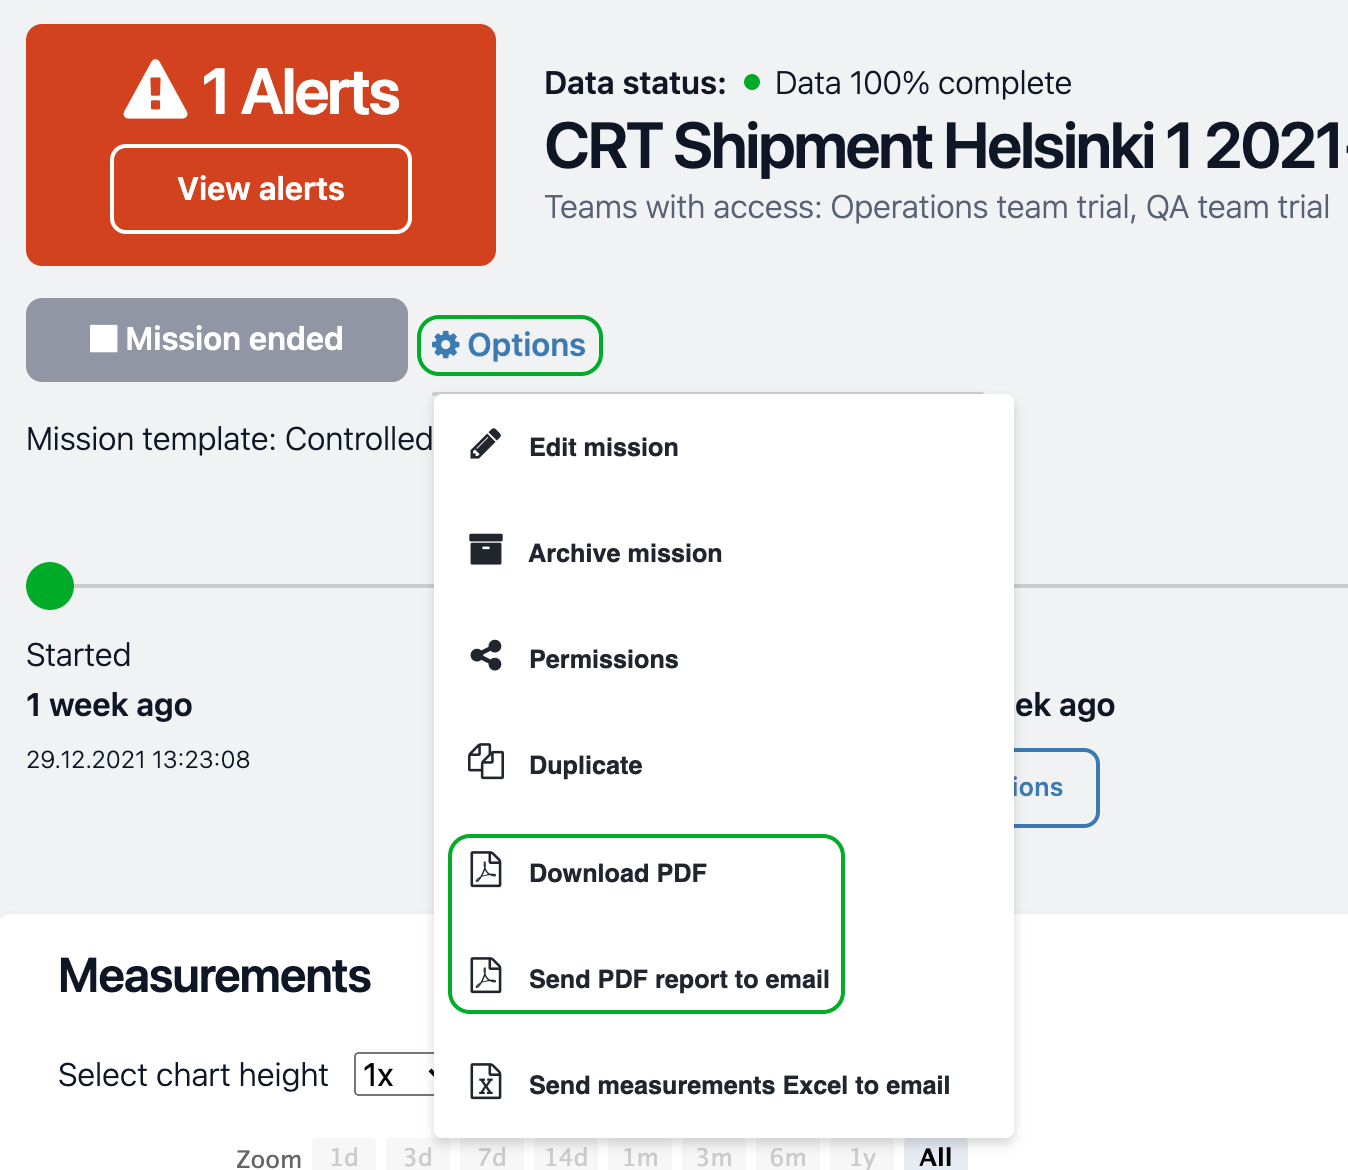Click the Mission ended button

217,339
